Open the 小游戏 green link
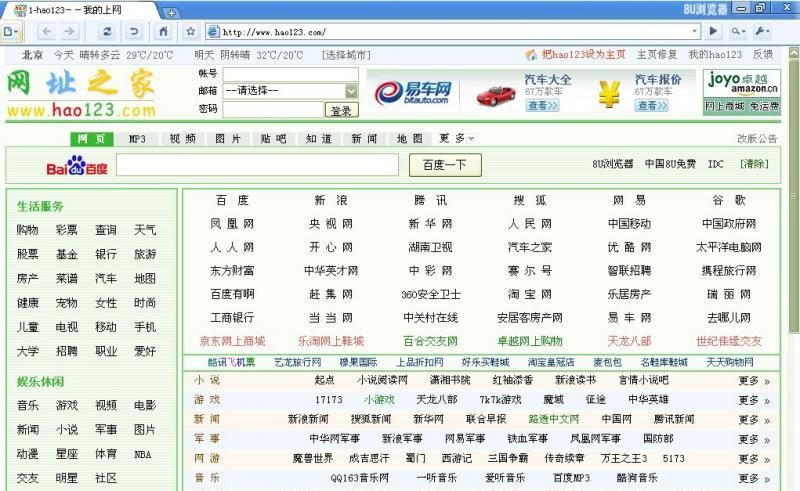This screenshot has height=491, width=800. (379, 400)
